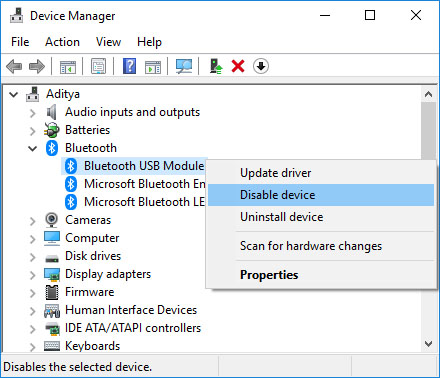The height and width of the screenshot is (378, 440).
Task: Click the Disk drives icon
Action: pyautogui.click(x=52, y=258)
